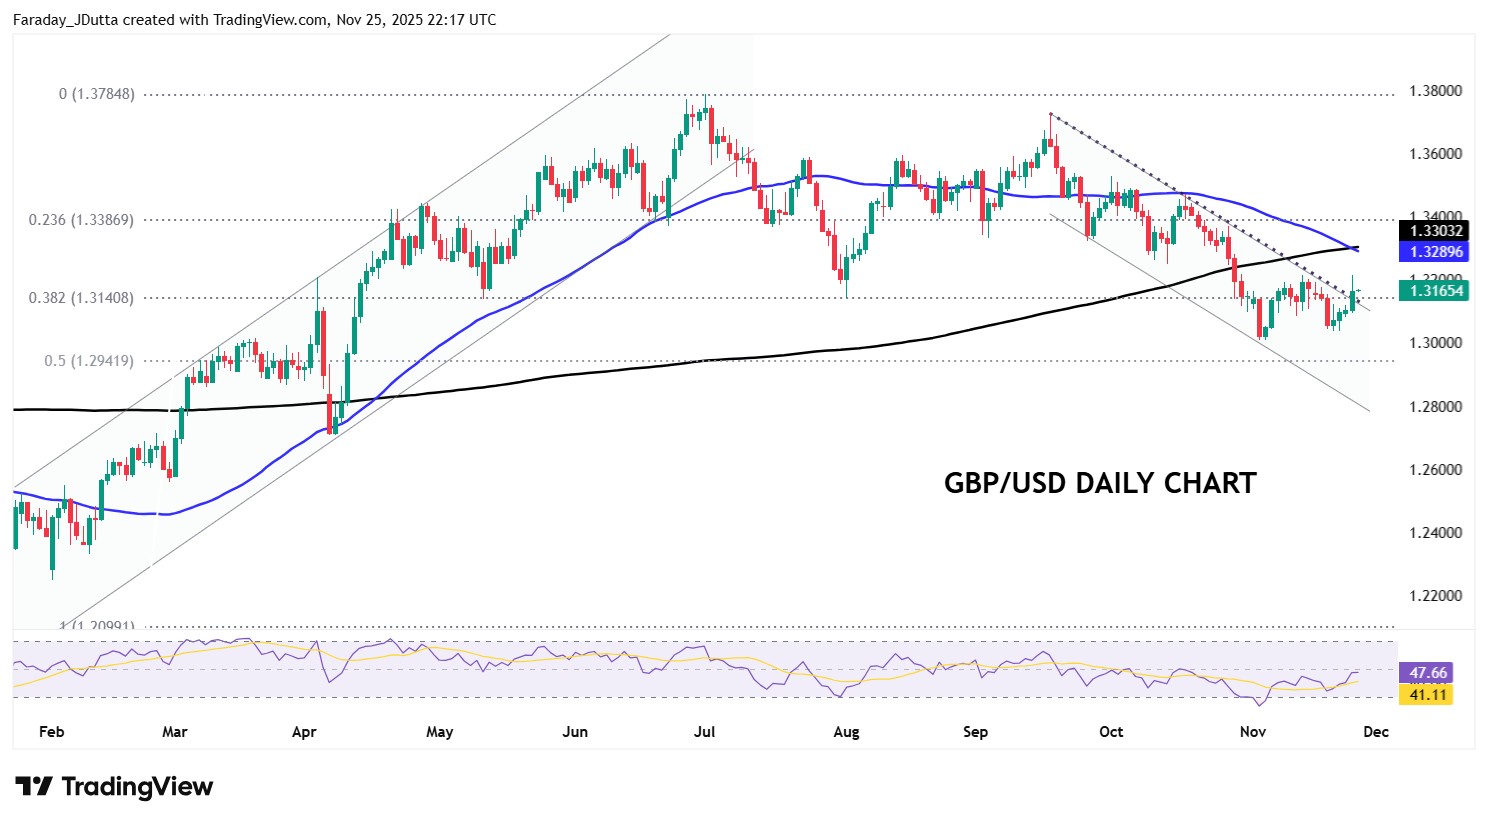
Task: Select the yellow 41.11 RSI average tag
Action: pos(1427,694)
